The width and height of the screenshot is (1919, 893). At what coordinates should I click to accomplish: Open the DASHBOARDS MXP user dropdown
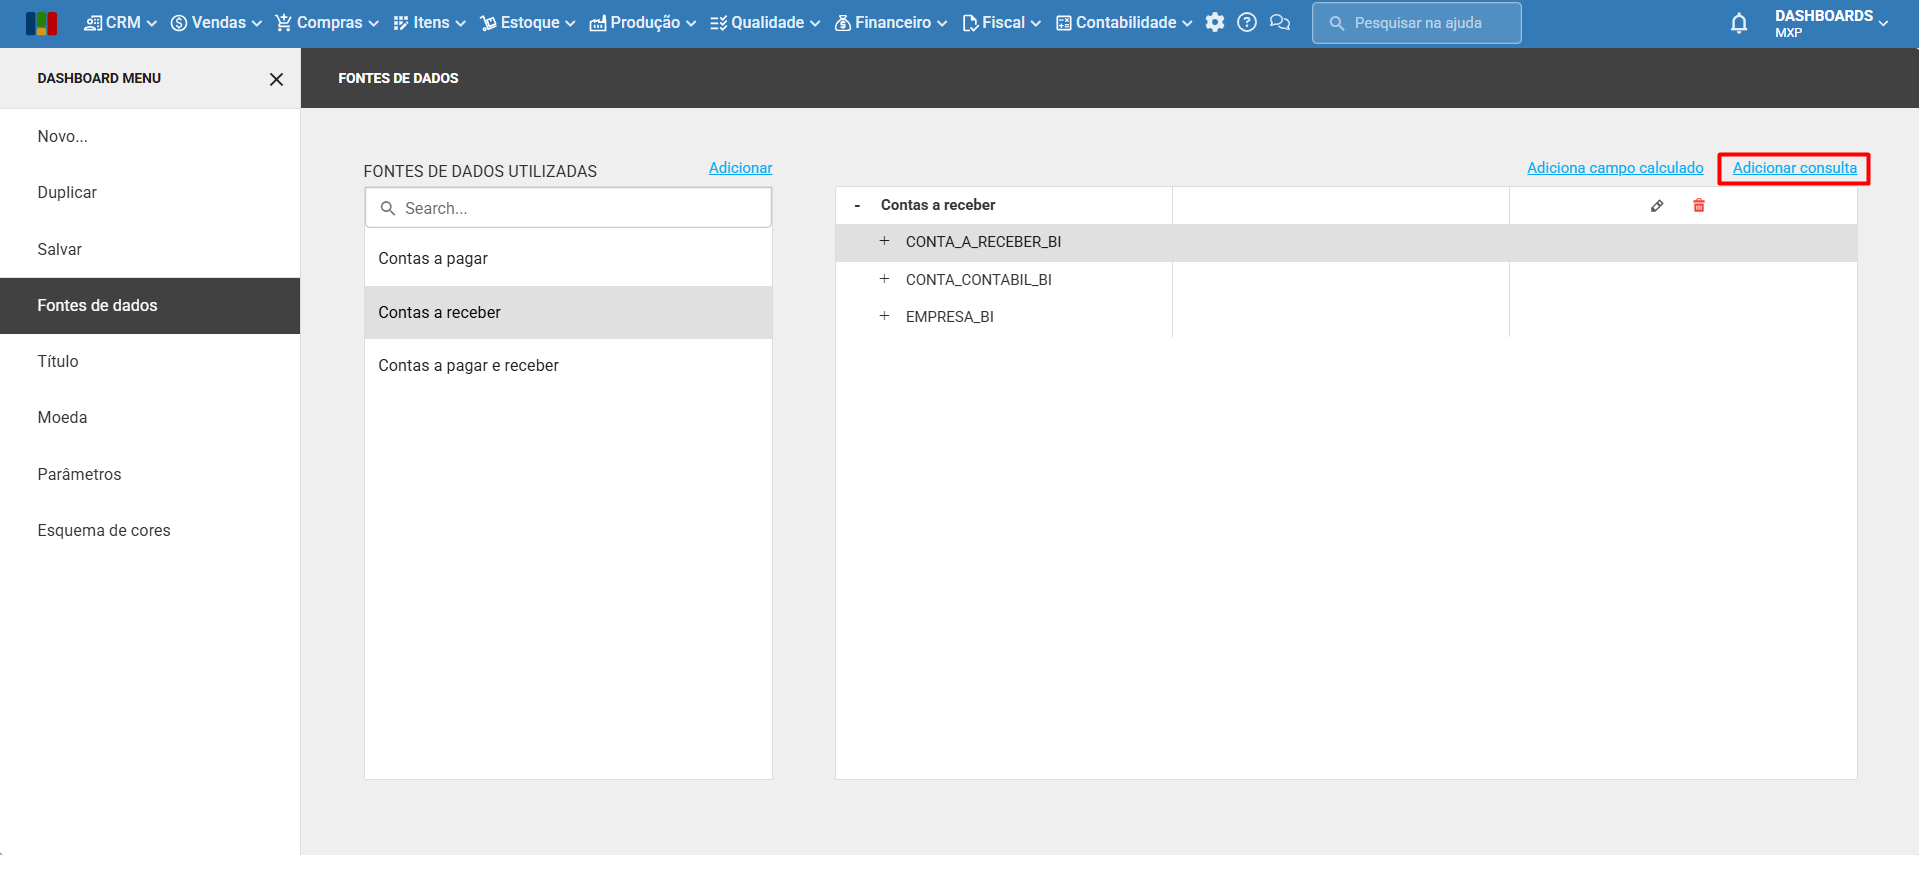1832,23
